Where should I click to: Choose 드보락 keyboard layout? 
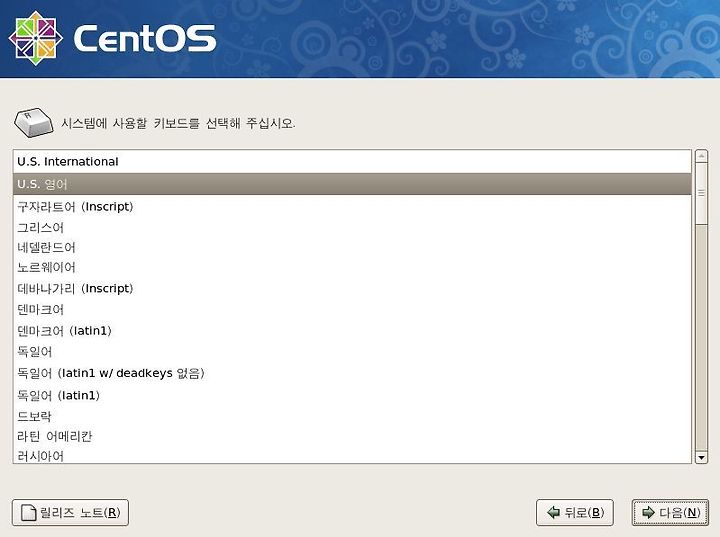pos(352,416)
